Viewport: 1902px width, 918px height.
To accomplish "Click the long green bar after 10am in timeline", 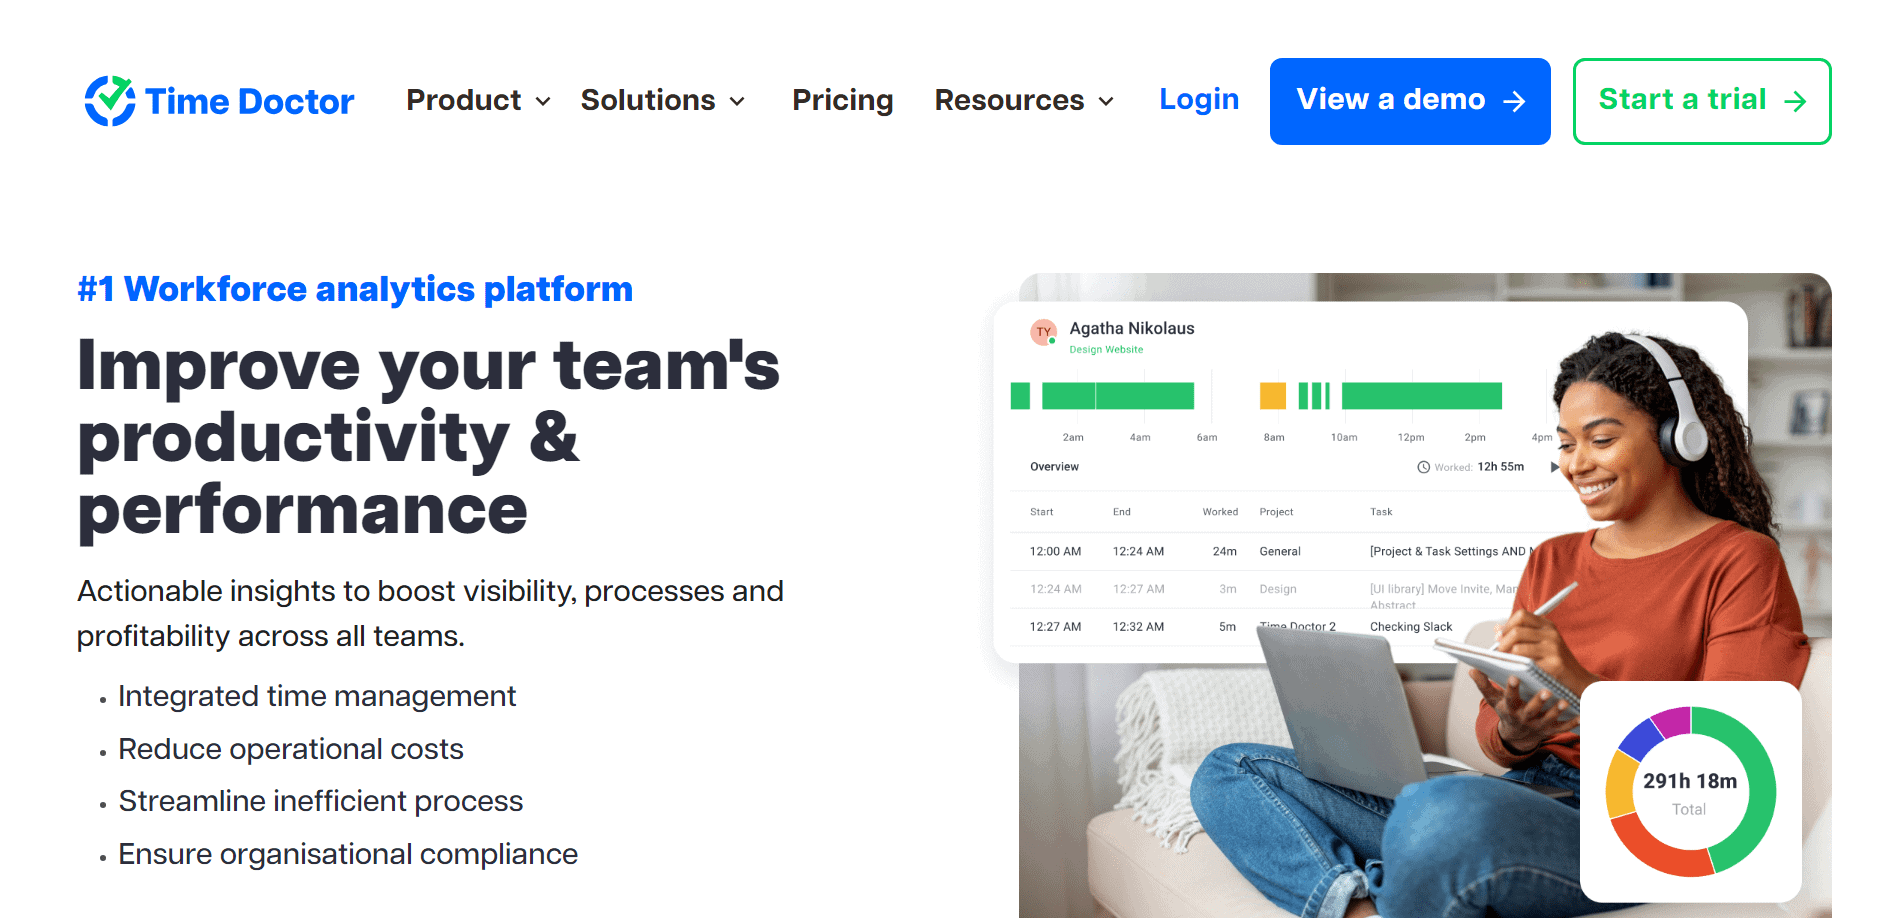I will click(1421, 396).
